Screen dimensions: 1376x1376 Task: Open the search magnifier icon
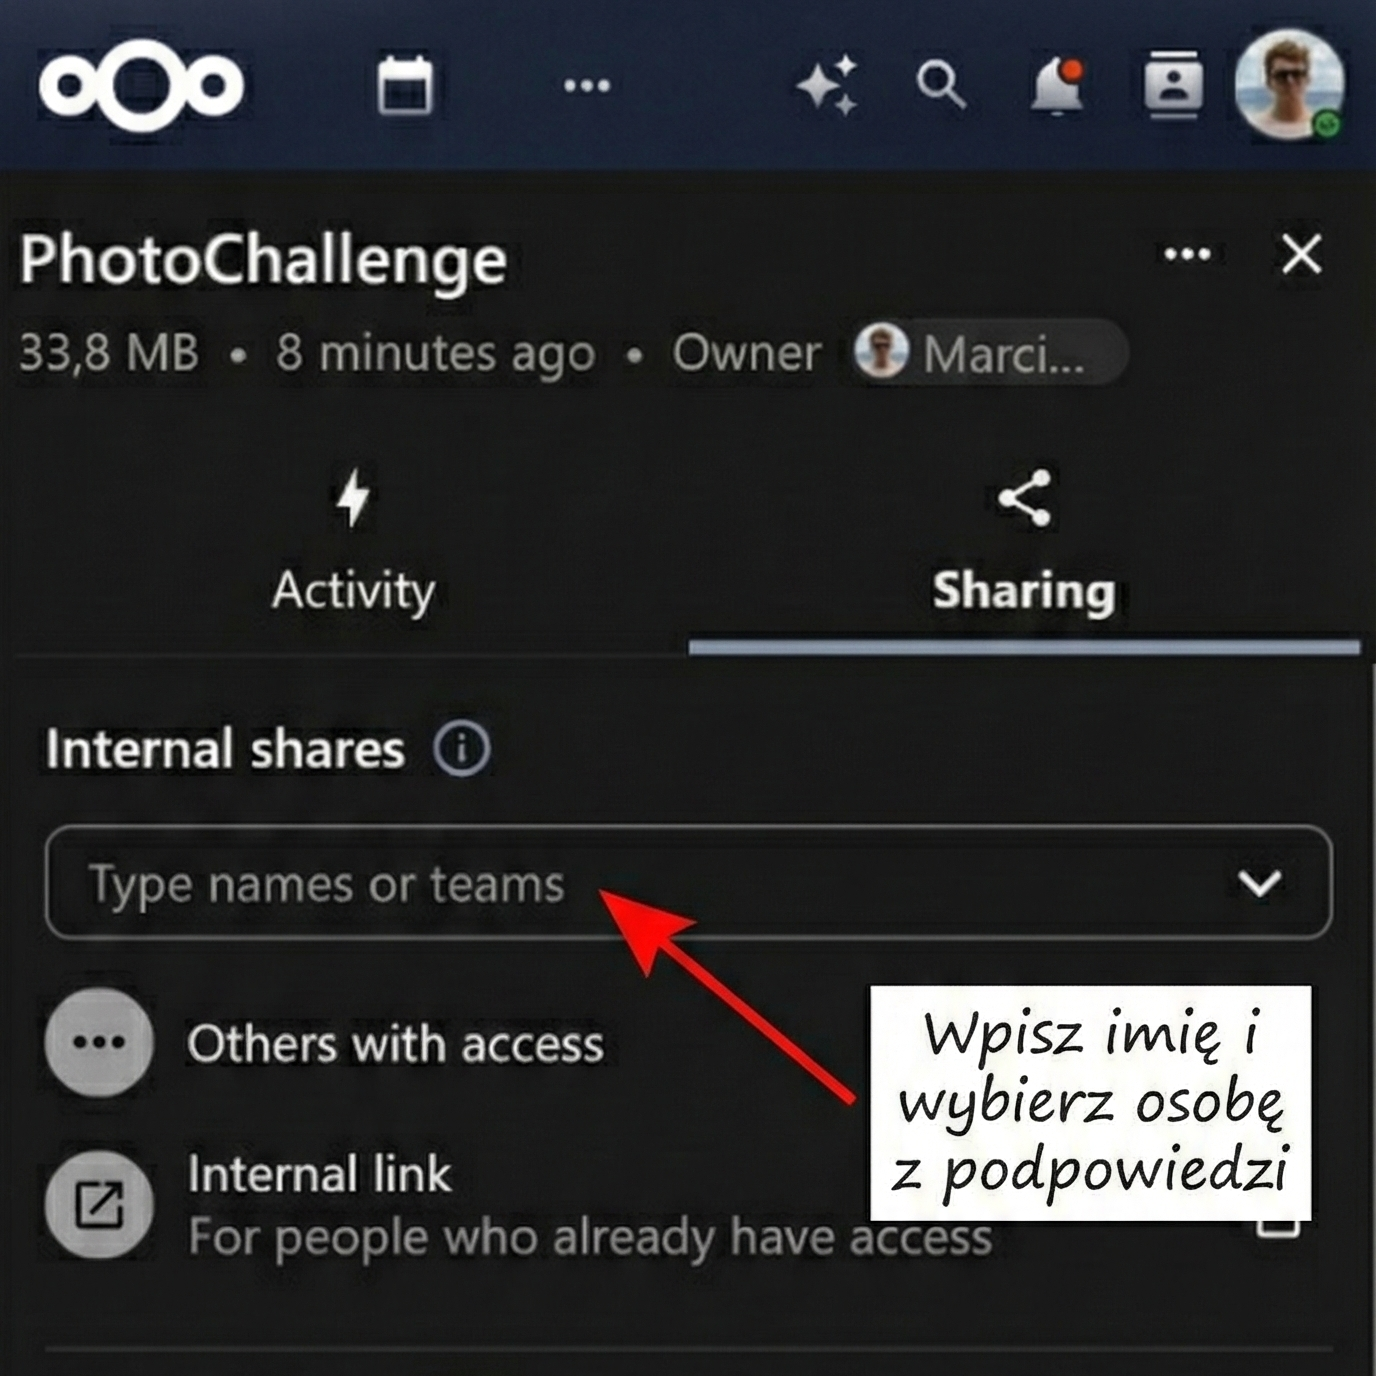coord(941,85)
